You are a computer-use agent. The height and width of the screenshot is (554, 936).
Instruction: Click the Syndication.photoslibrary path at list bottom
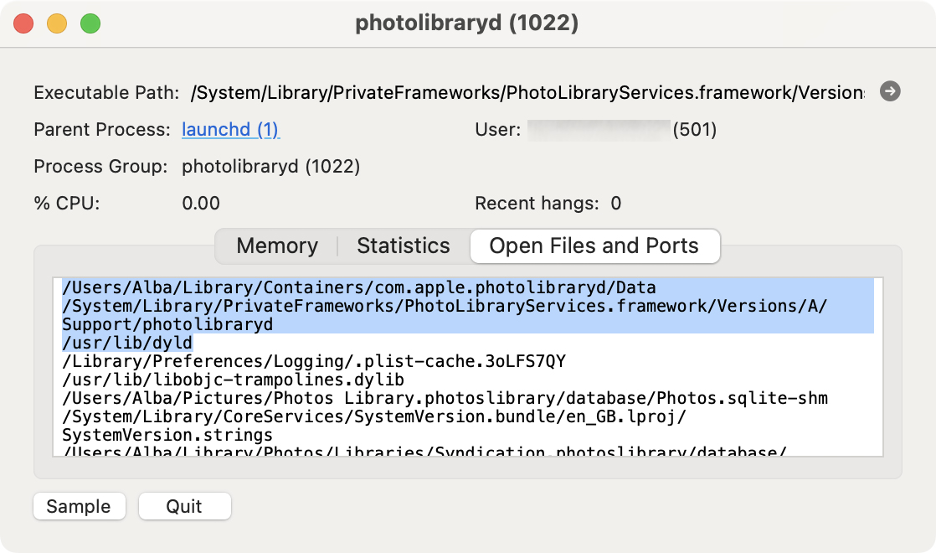click(424, 452)
